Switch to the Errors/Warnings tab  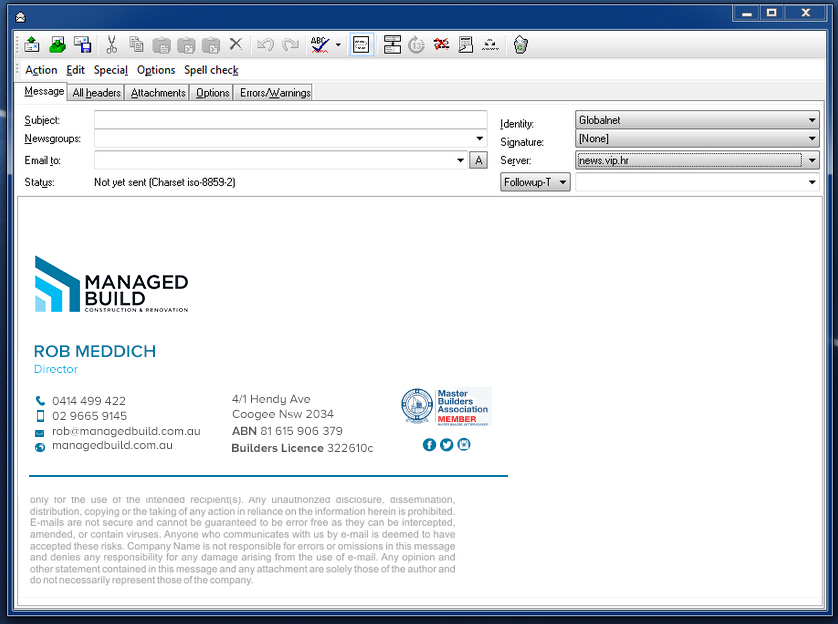275,92
